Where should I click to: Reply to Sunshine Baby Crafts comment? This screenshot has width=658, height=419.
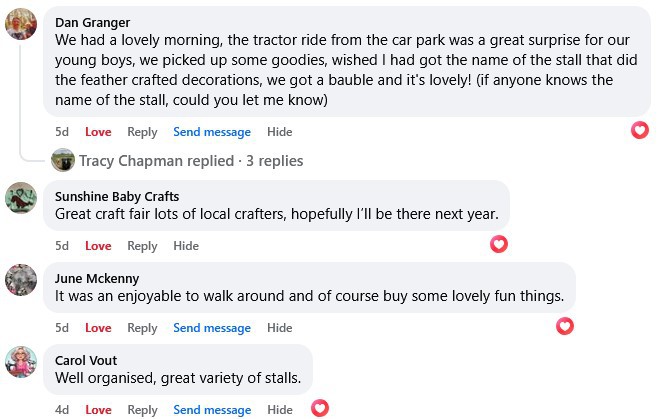(142, 246)
